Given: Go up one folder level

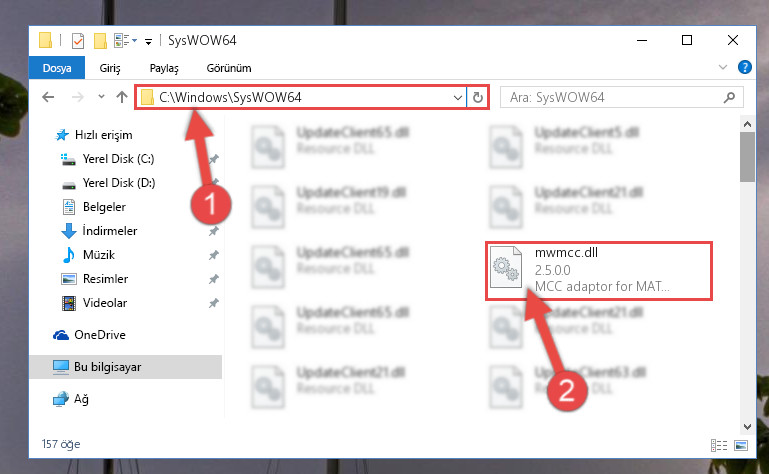Looking at the screenshot, I should [x=122, y=97].
